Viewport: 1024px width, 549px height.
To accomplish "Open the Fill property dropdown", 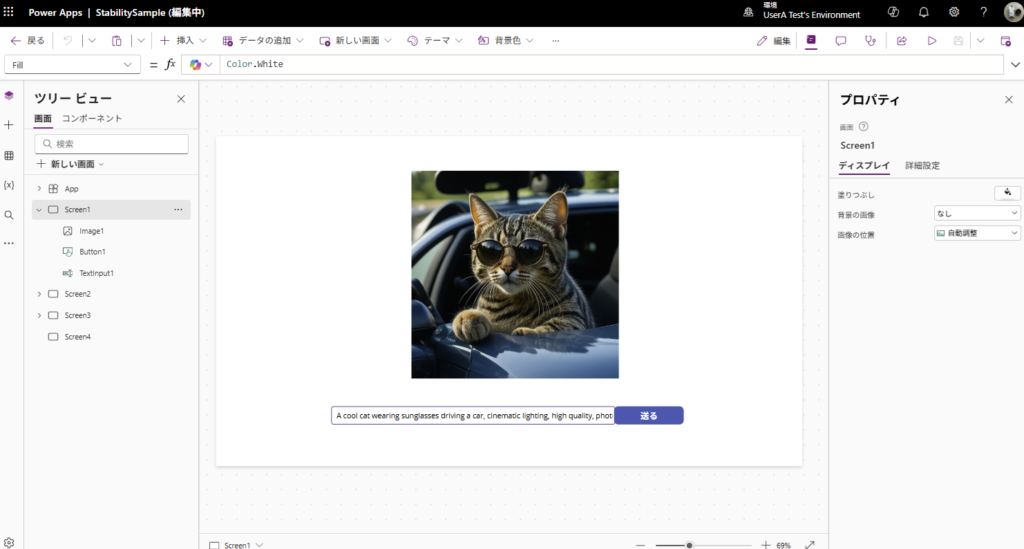I will point(72,64).
